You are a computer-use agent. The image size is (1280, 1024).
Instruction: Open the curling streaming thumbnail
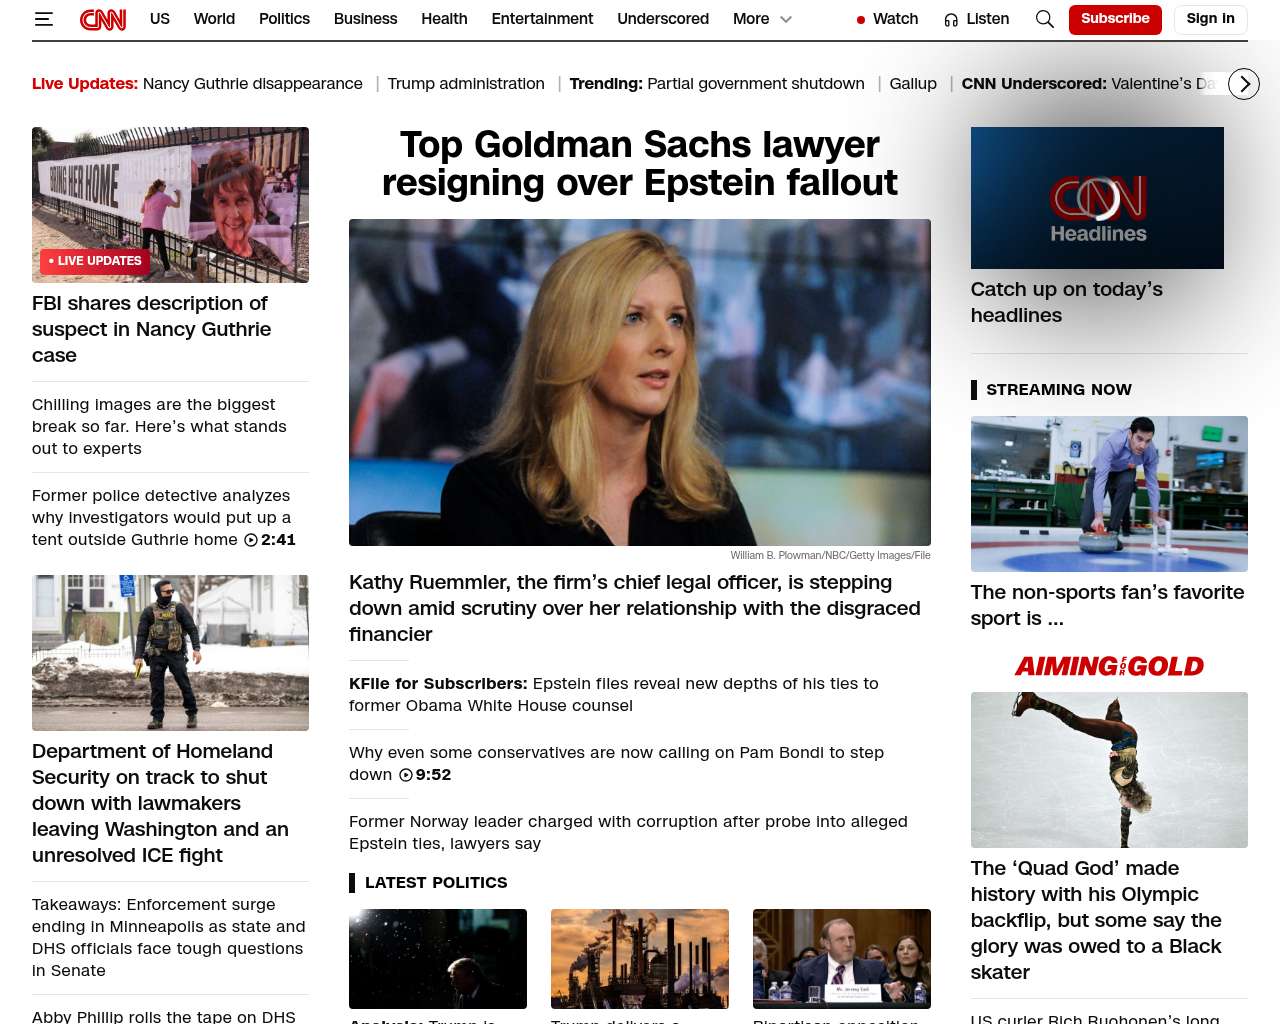coord(1108,494)
